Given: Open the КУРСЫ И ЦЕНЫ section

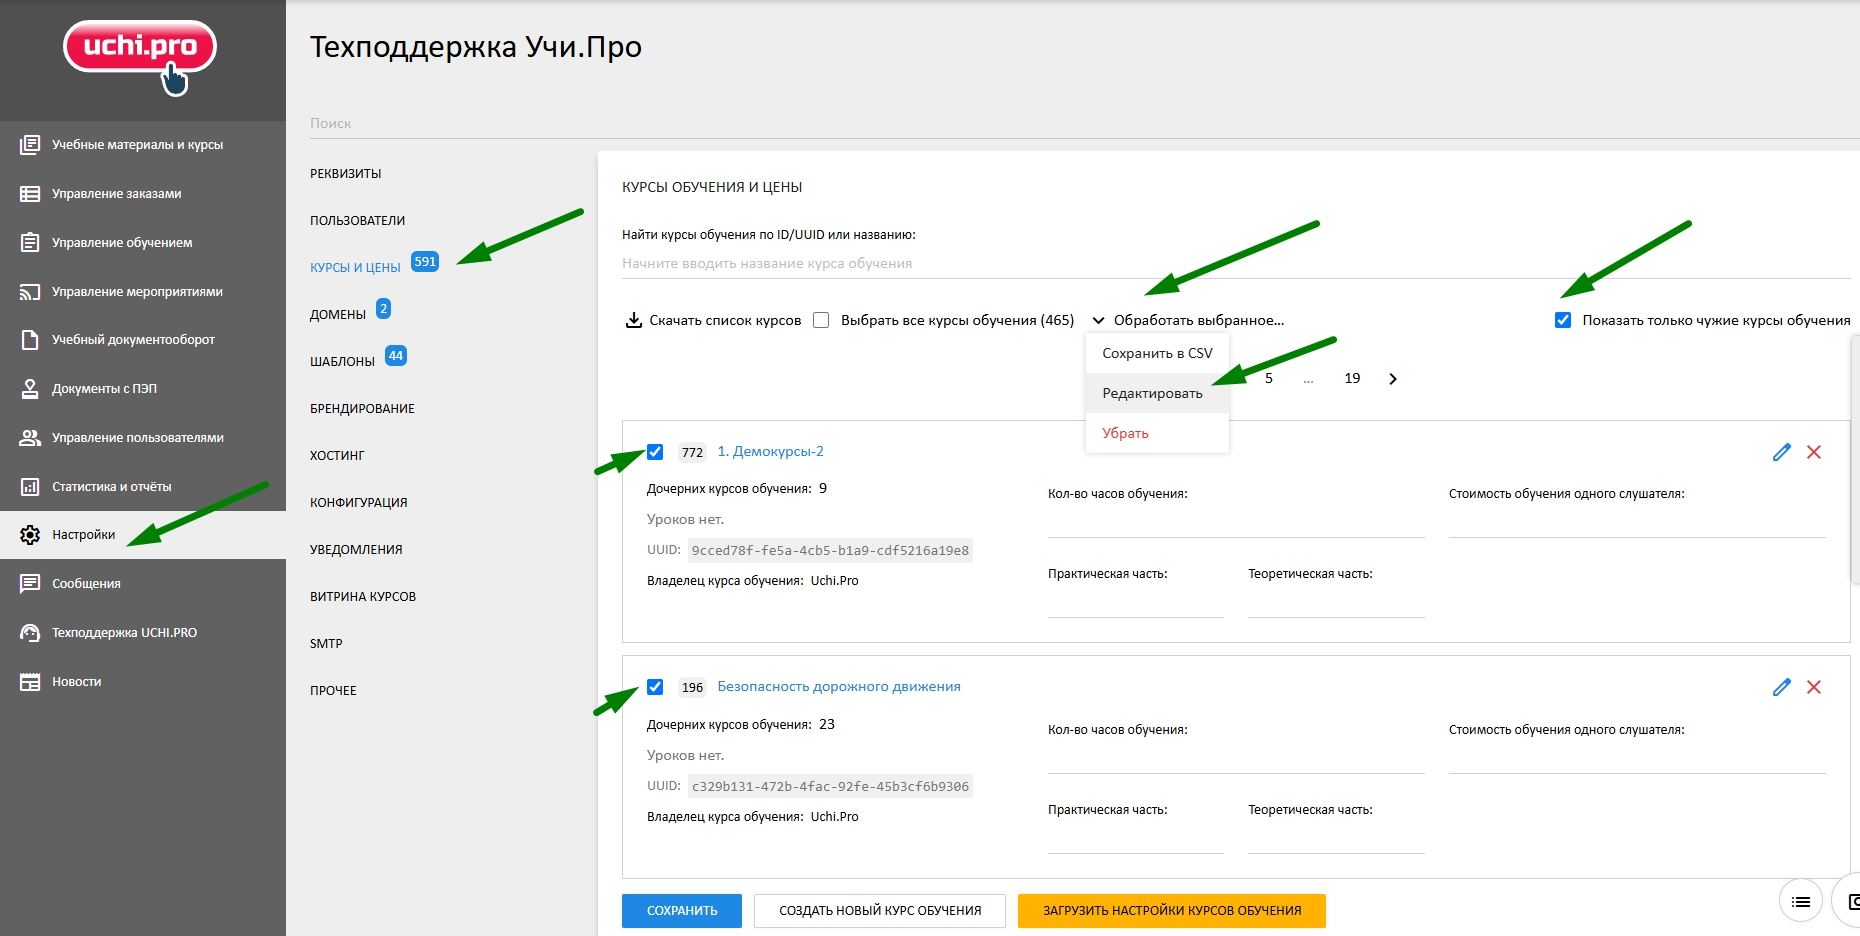Looking at the screenshot, I should tap(355, 268).
